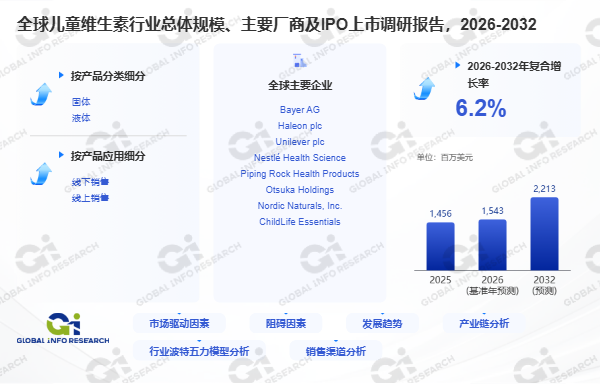Click the 按产品分类细分 heading
The width and height of the screenshot is (600, 384).
point(108,76)
